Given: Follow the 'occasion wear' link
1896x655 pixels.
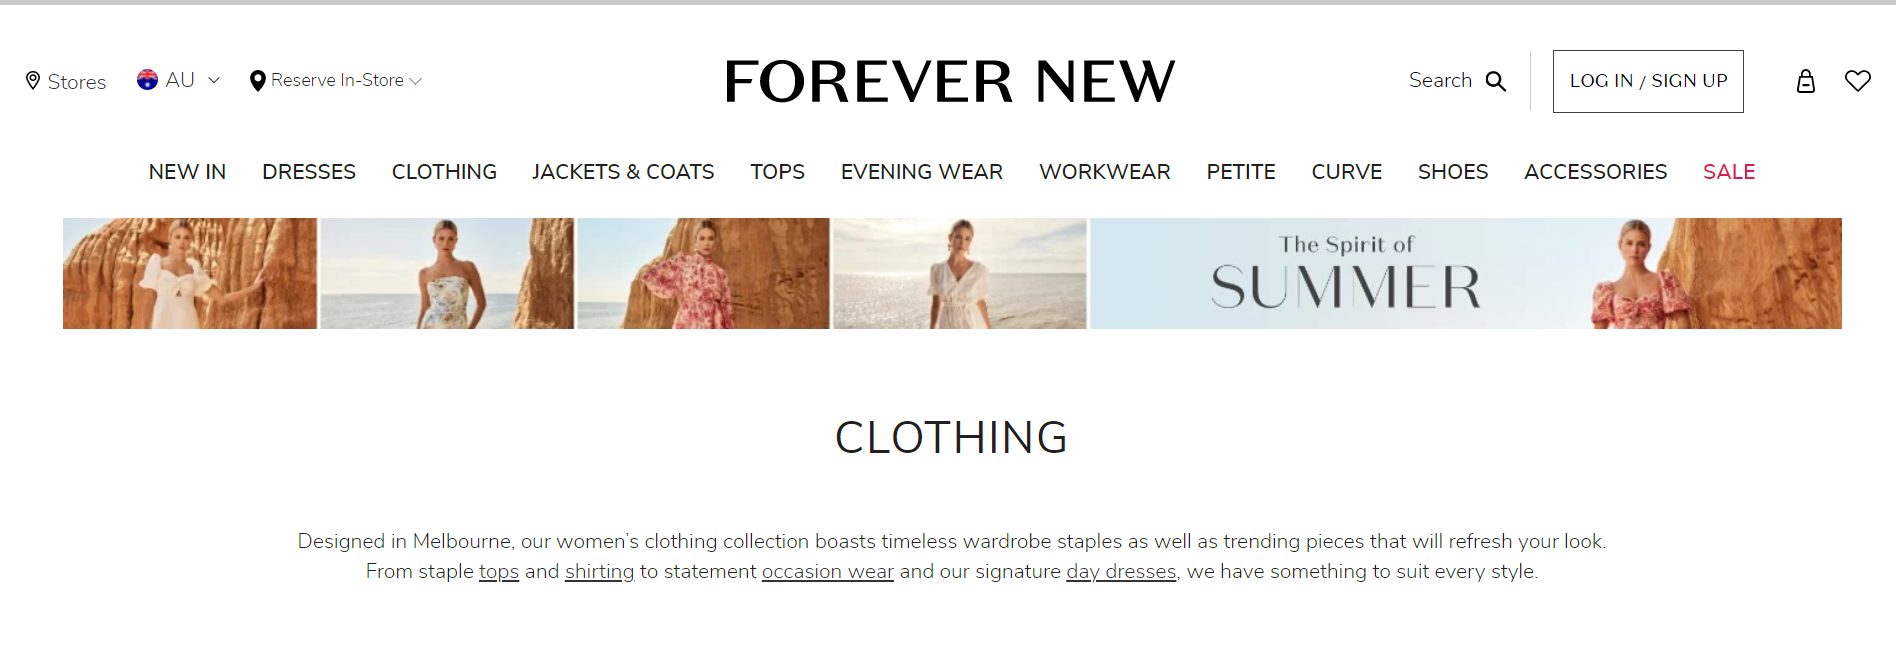Looking at the screenshot, I should 828,571.
